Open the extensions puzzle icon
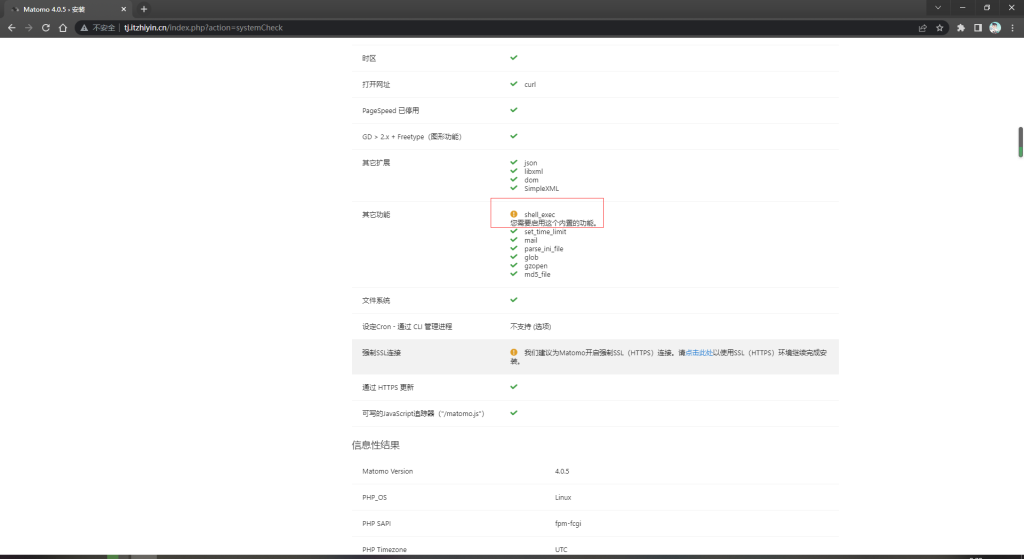Screen dimensions: 1024x559 961,28
